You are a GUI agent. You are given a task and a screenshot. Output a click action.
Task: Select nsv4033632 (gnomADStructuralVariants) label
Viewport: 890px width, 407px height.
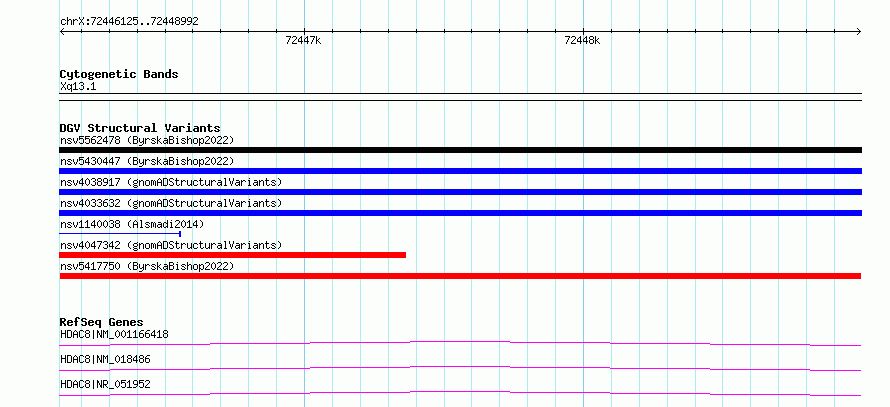coord(171,203)
